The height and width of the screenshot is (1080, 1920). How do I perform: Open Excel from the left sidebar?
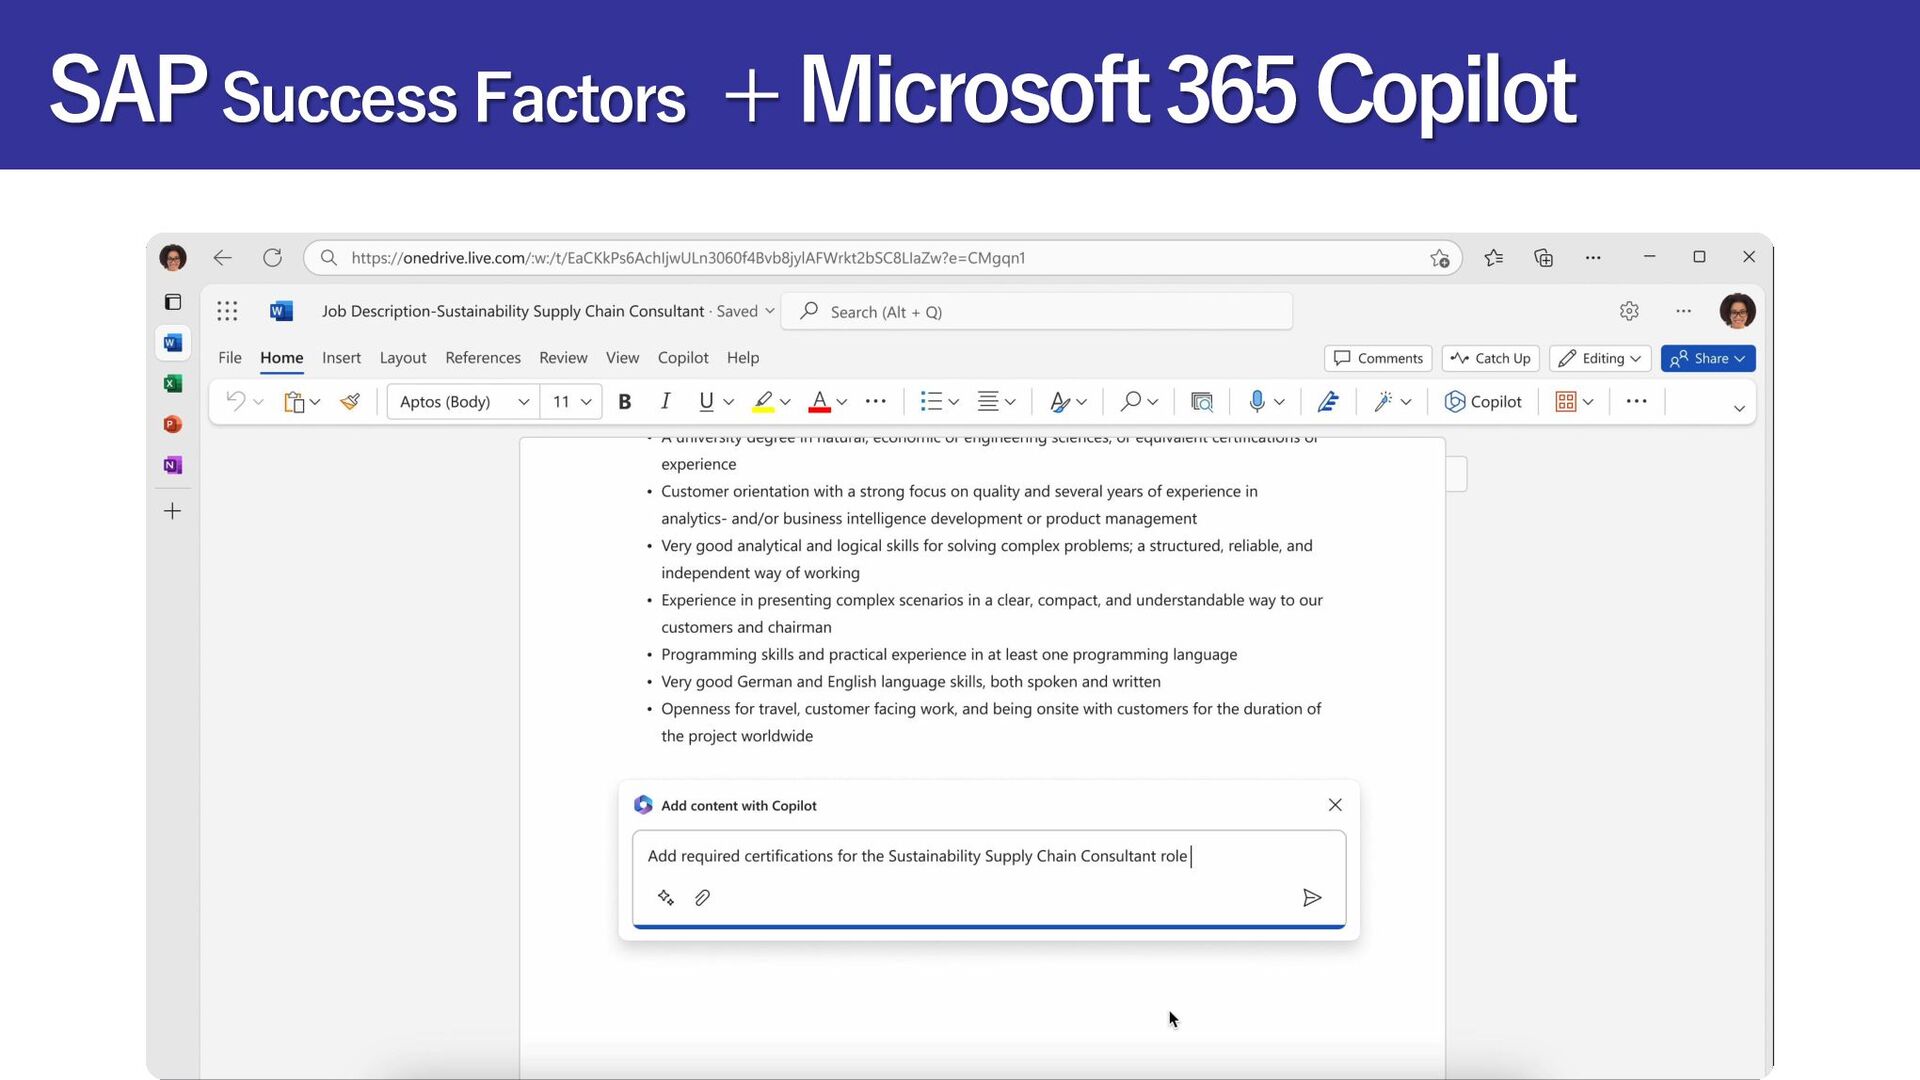pyautogui.click(x=173, y=384)
